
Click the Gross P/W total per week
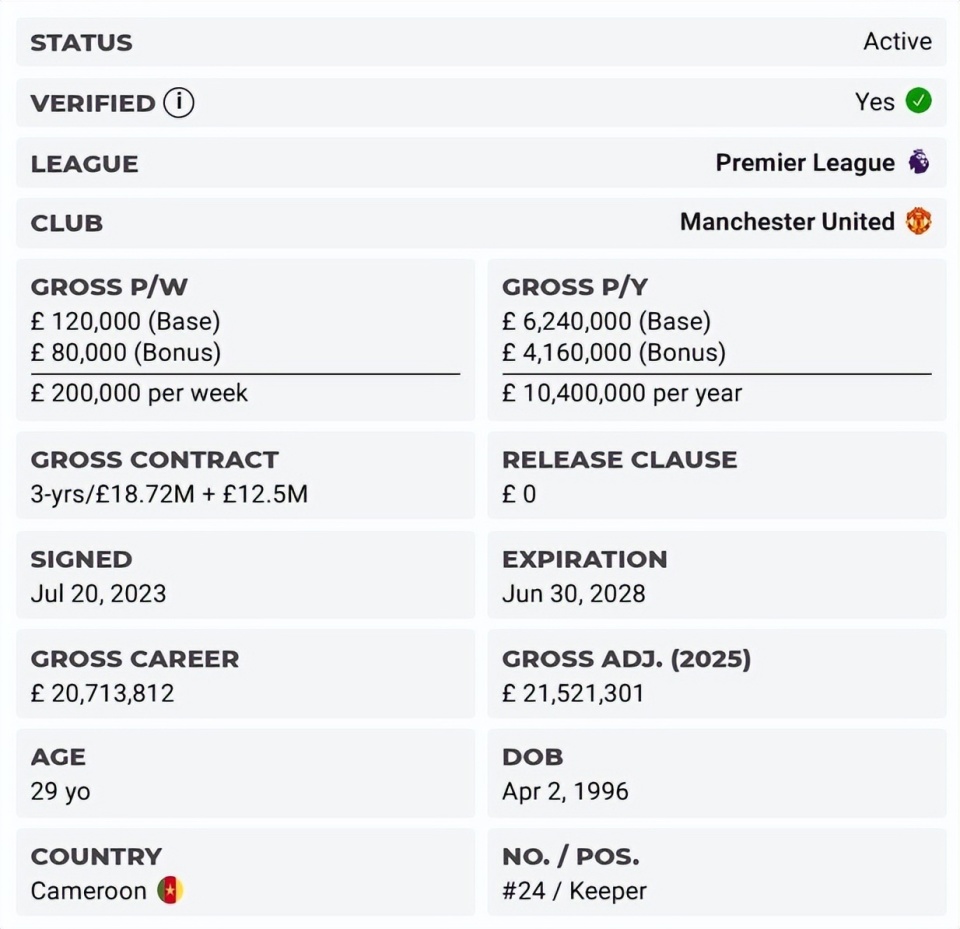tap(139, 393)
